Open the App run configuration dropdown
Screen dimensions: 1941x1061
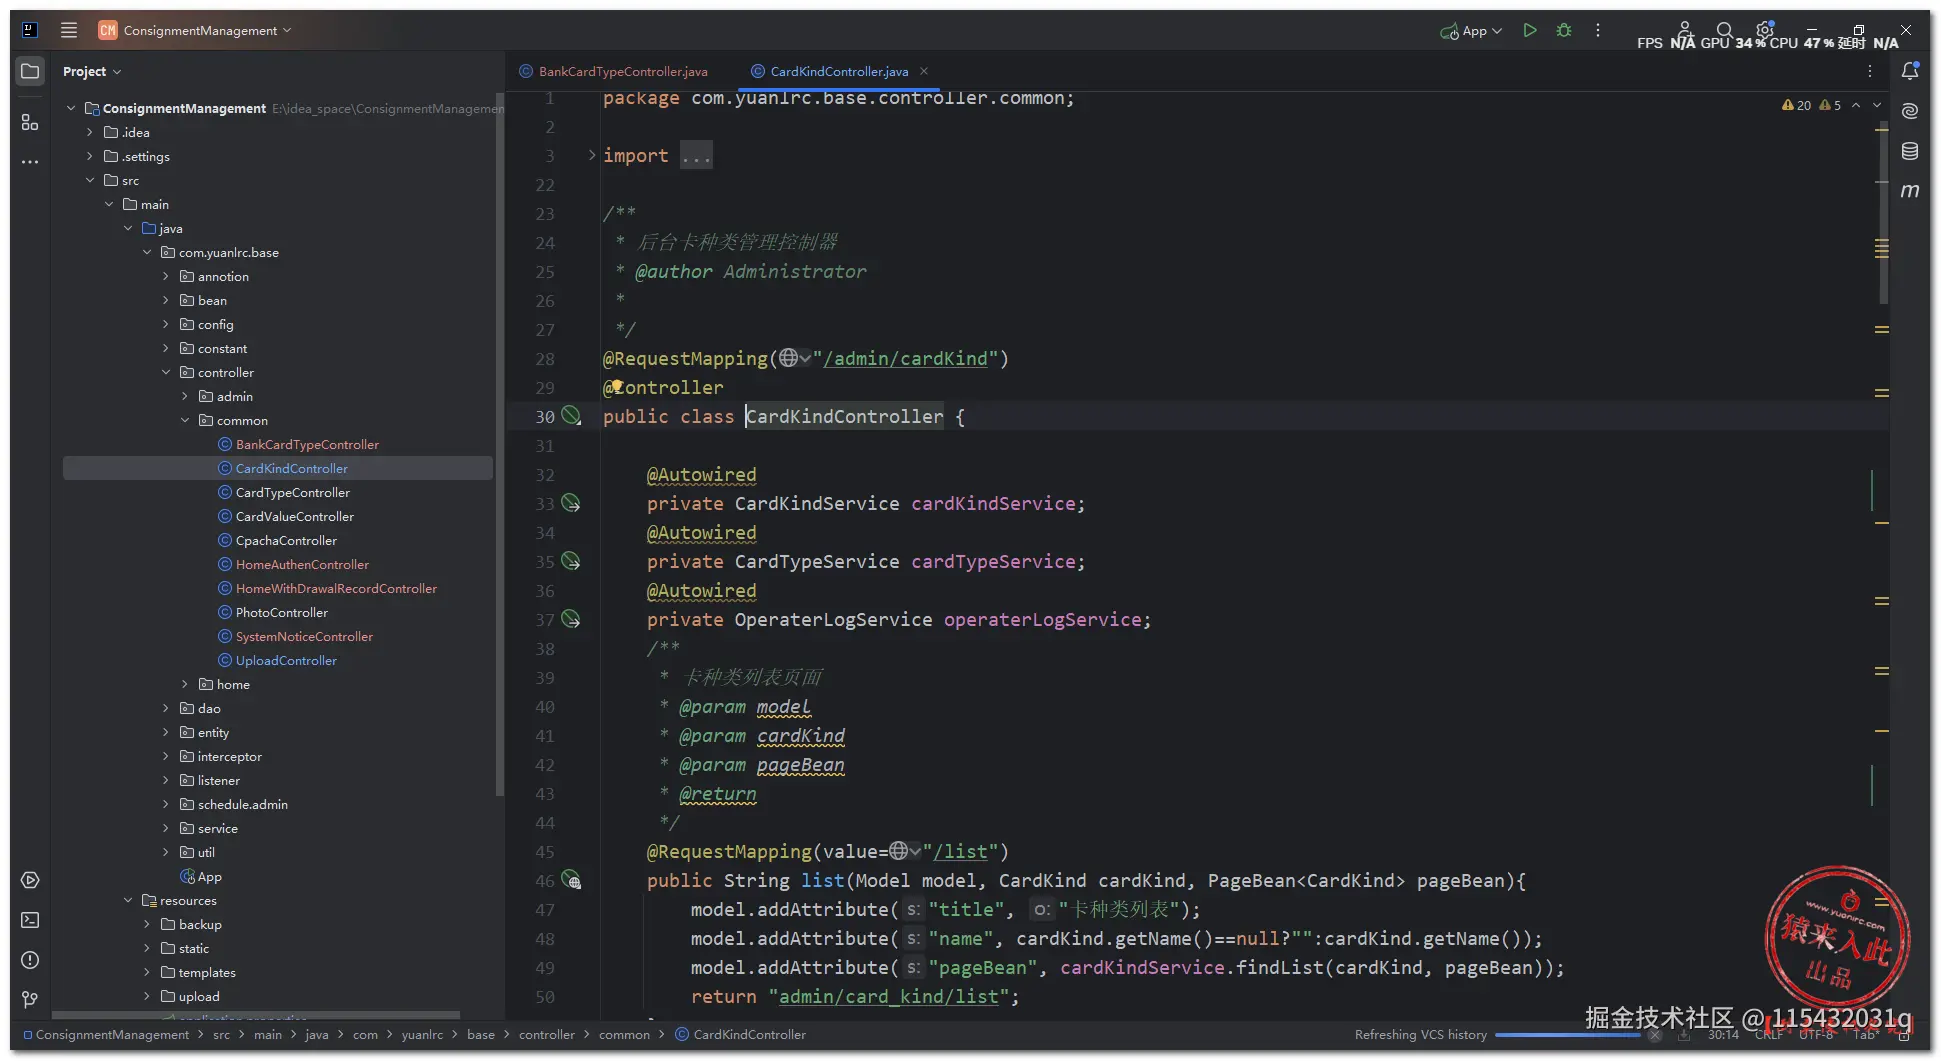pos(1472,30)
